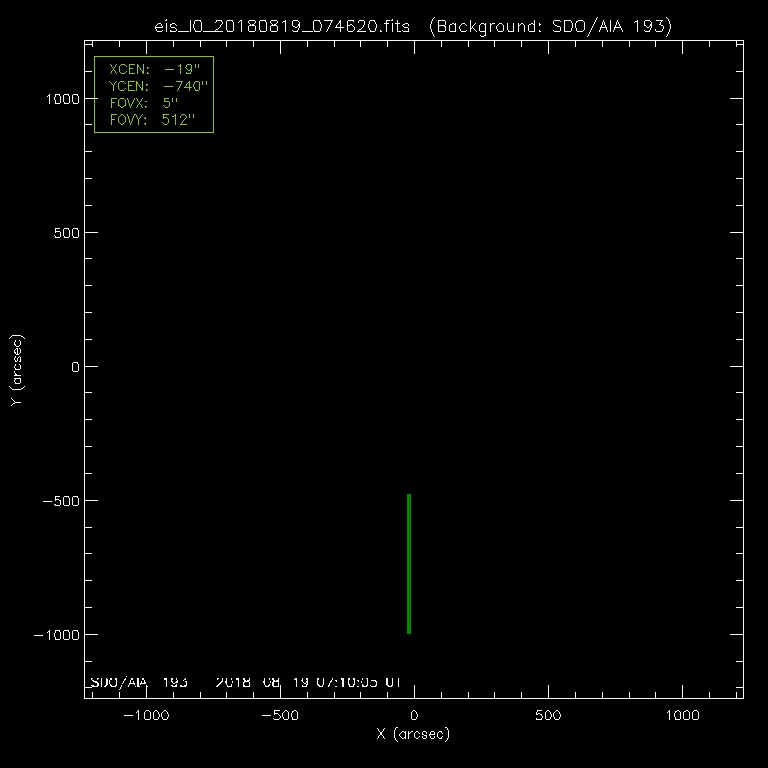This screenshot has width=768, height=768.
Task: Click the 500 tick label on X axis
Action: (547, 716)
